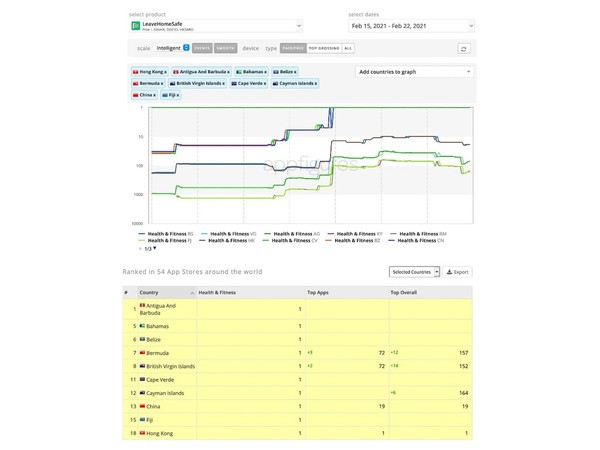The width and height of the screenshot is (600, 450).
Task: Remove Cayman Islands chip from graph
Action: tap(316, 83)
